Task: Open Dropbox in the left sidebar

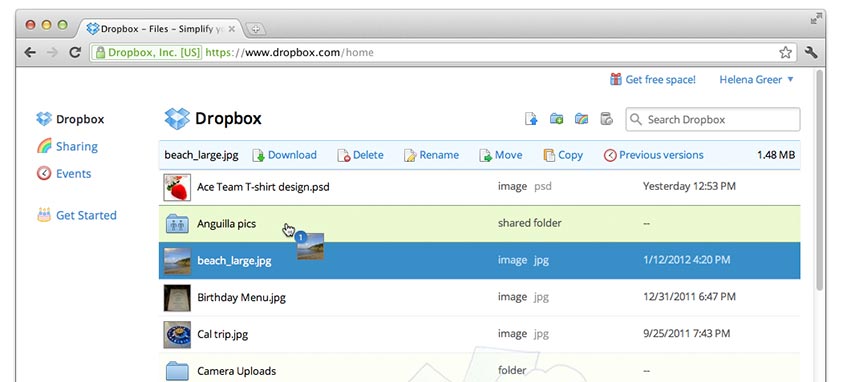Action: (x=70, y=119)
